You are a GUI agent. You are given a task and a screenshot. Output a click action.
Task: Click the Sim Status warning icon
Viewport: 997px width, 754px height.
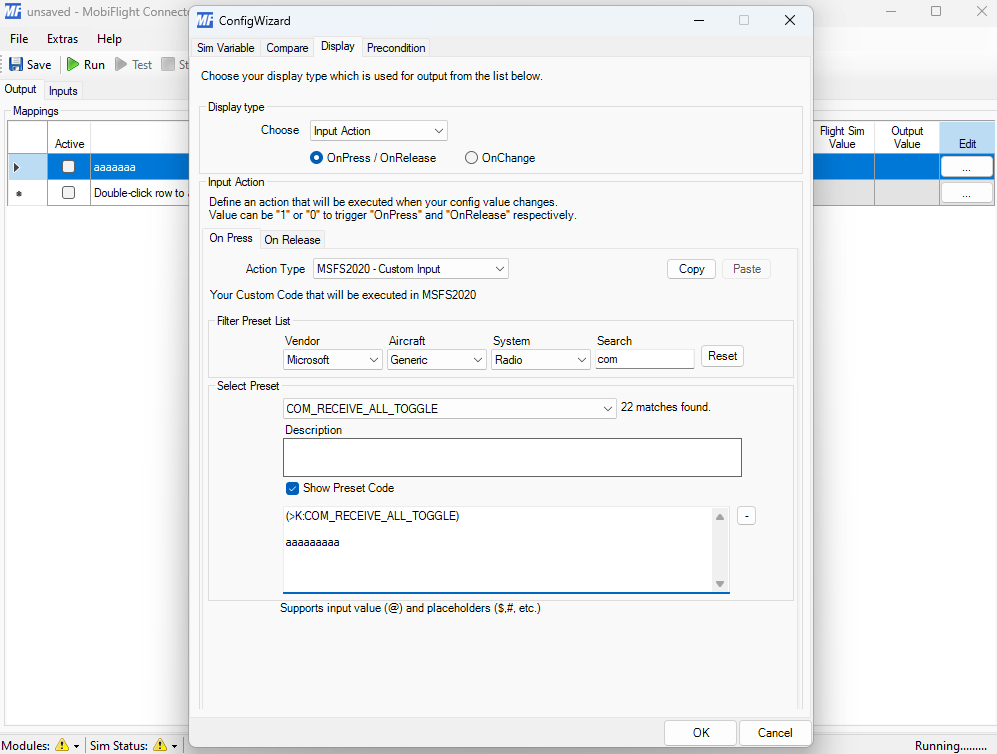(x=159, y=745)
